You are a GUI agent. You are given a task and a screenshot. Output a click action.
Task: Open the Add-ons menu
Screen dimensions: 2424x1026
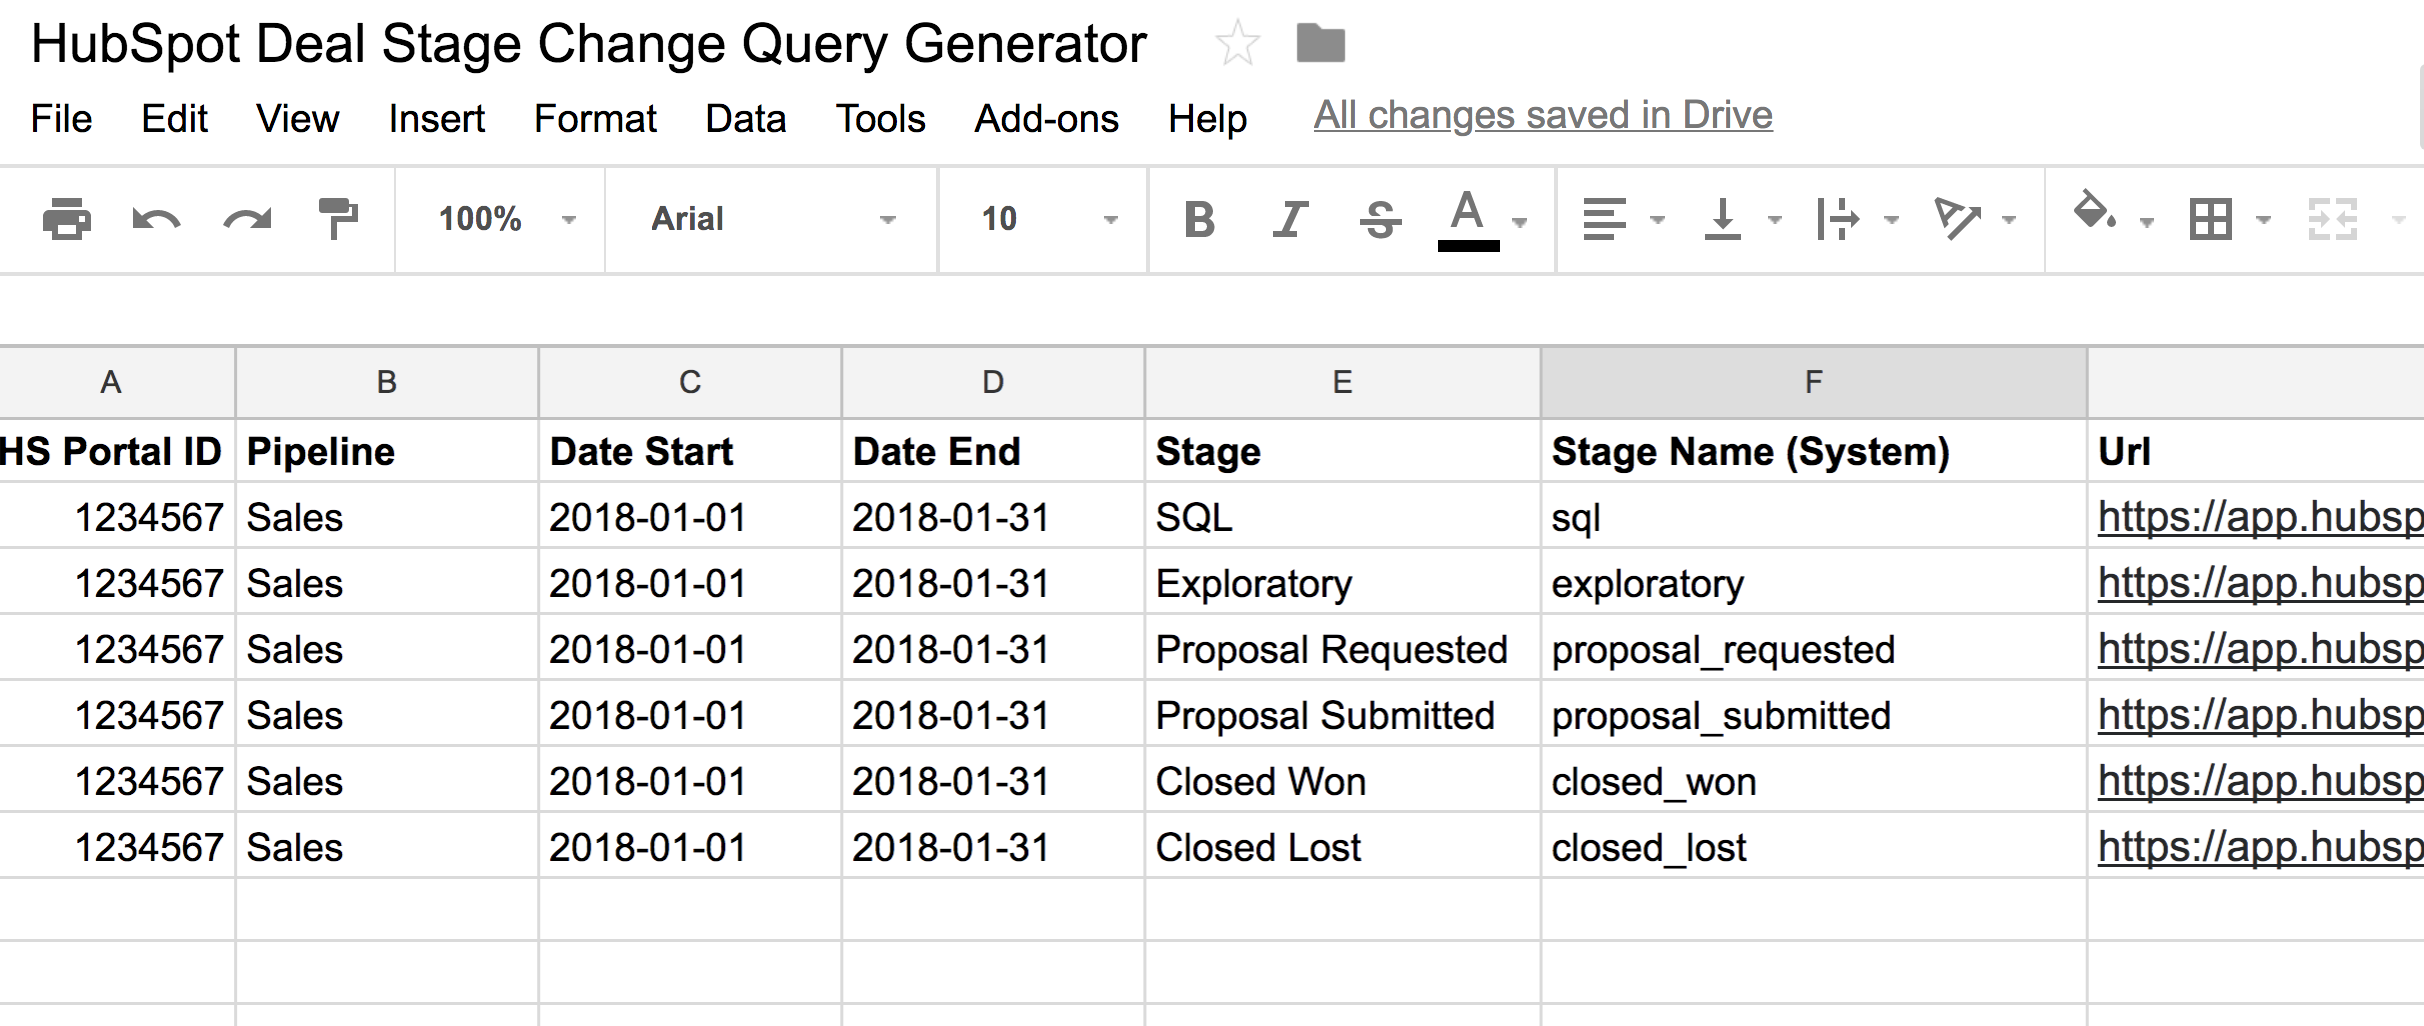(1046, 119)
